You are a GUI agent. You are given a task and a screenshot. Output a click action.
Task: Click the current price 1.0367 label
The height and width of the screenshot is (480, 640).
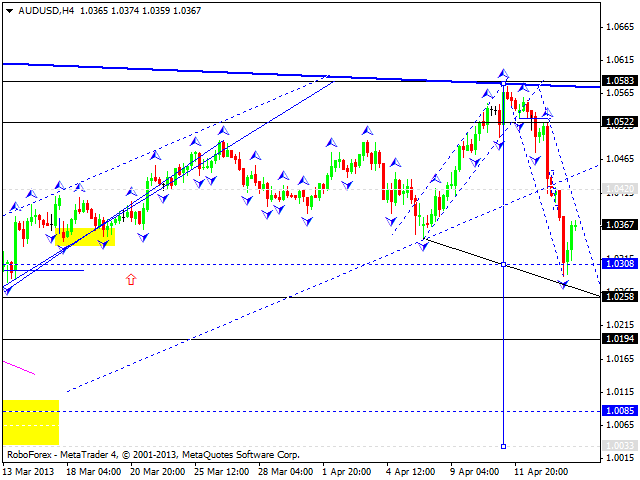pyautogui.click(x=620, y=225)
